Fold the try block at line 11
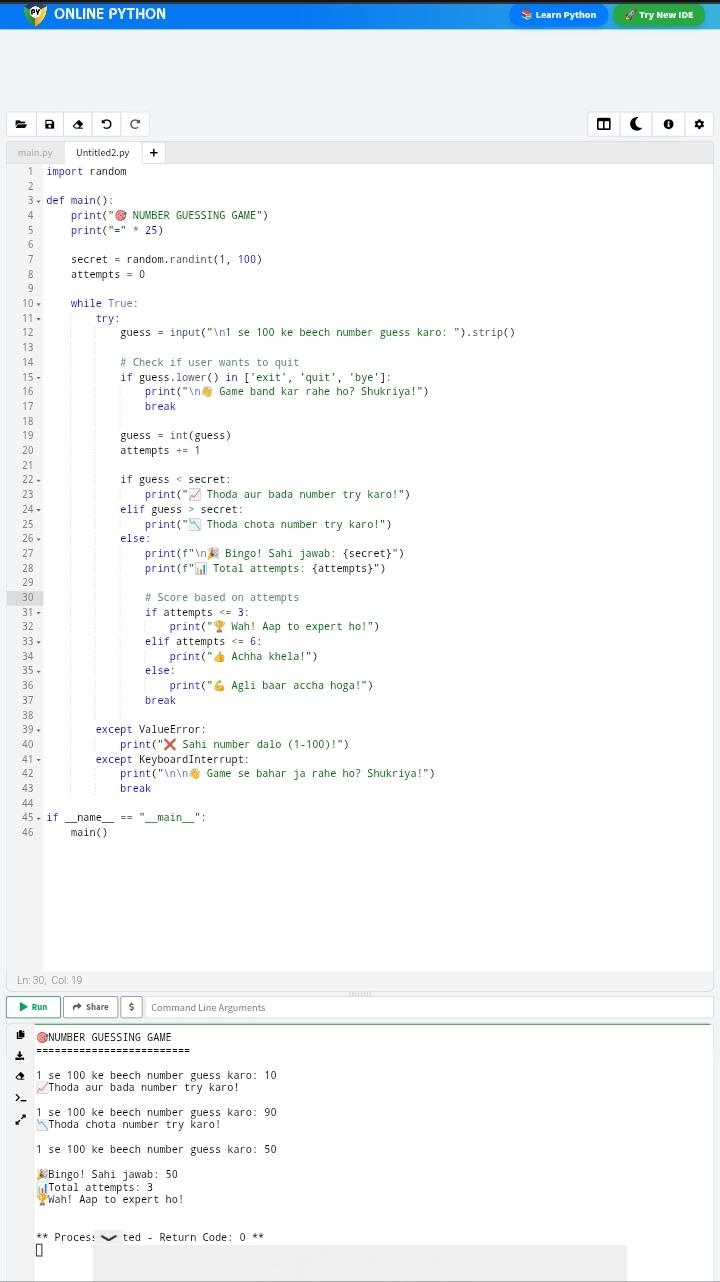The image size is (720, 1282). click(x=38, y=318)
